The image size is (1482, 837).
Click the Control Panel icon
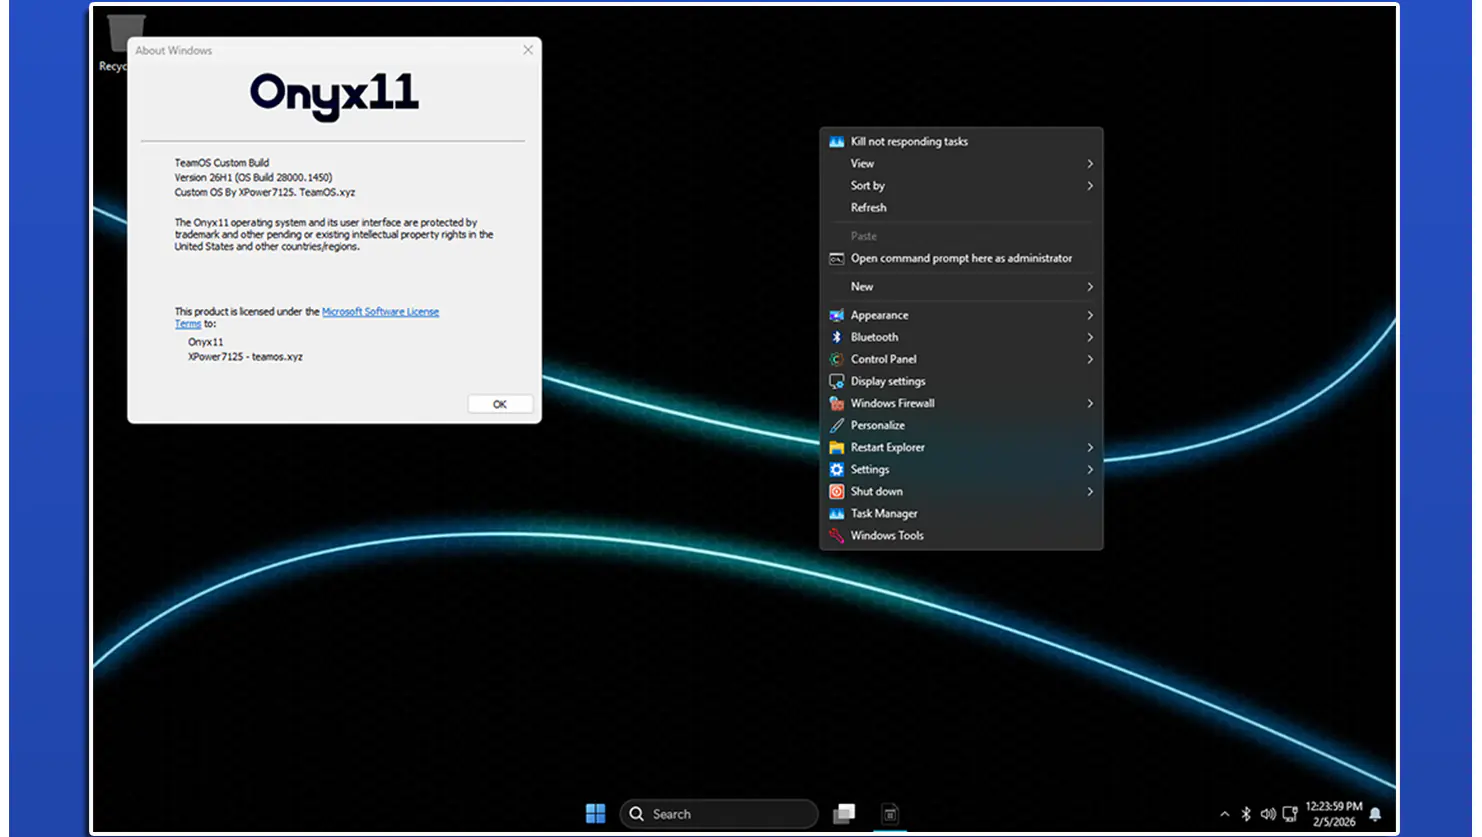pyautogui.click(x=836, y=359)
